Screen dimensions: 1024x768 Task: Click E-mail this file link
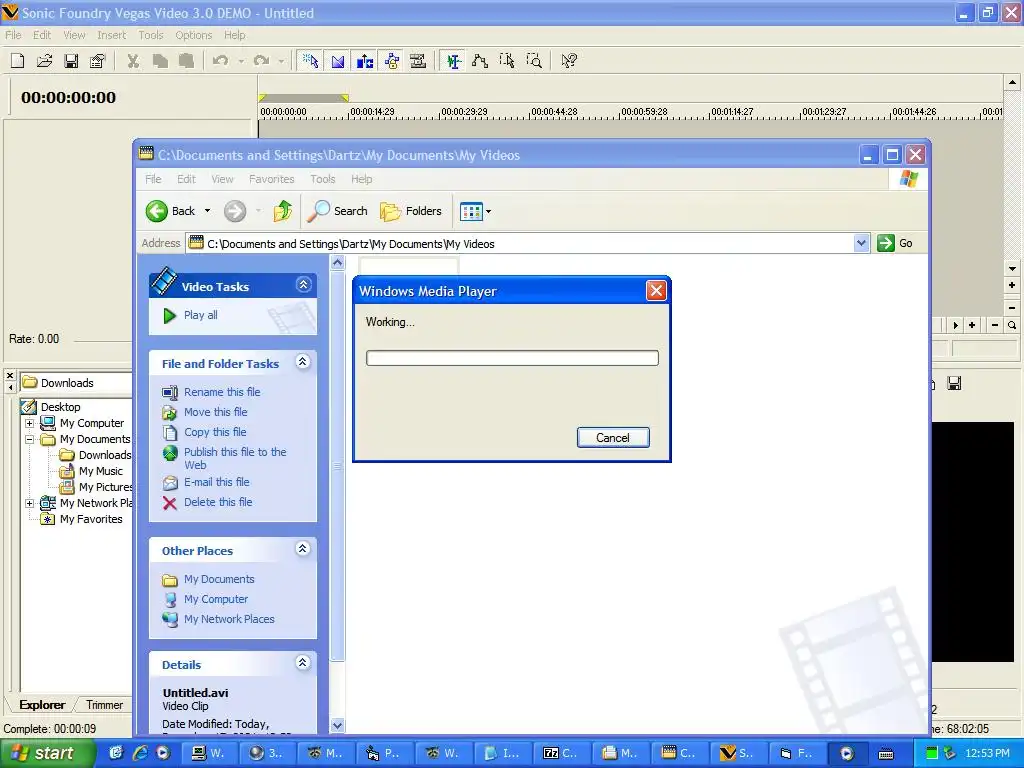coord(217,482)
